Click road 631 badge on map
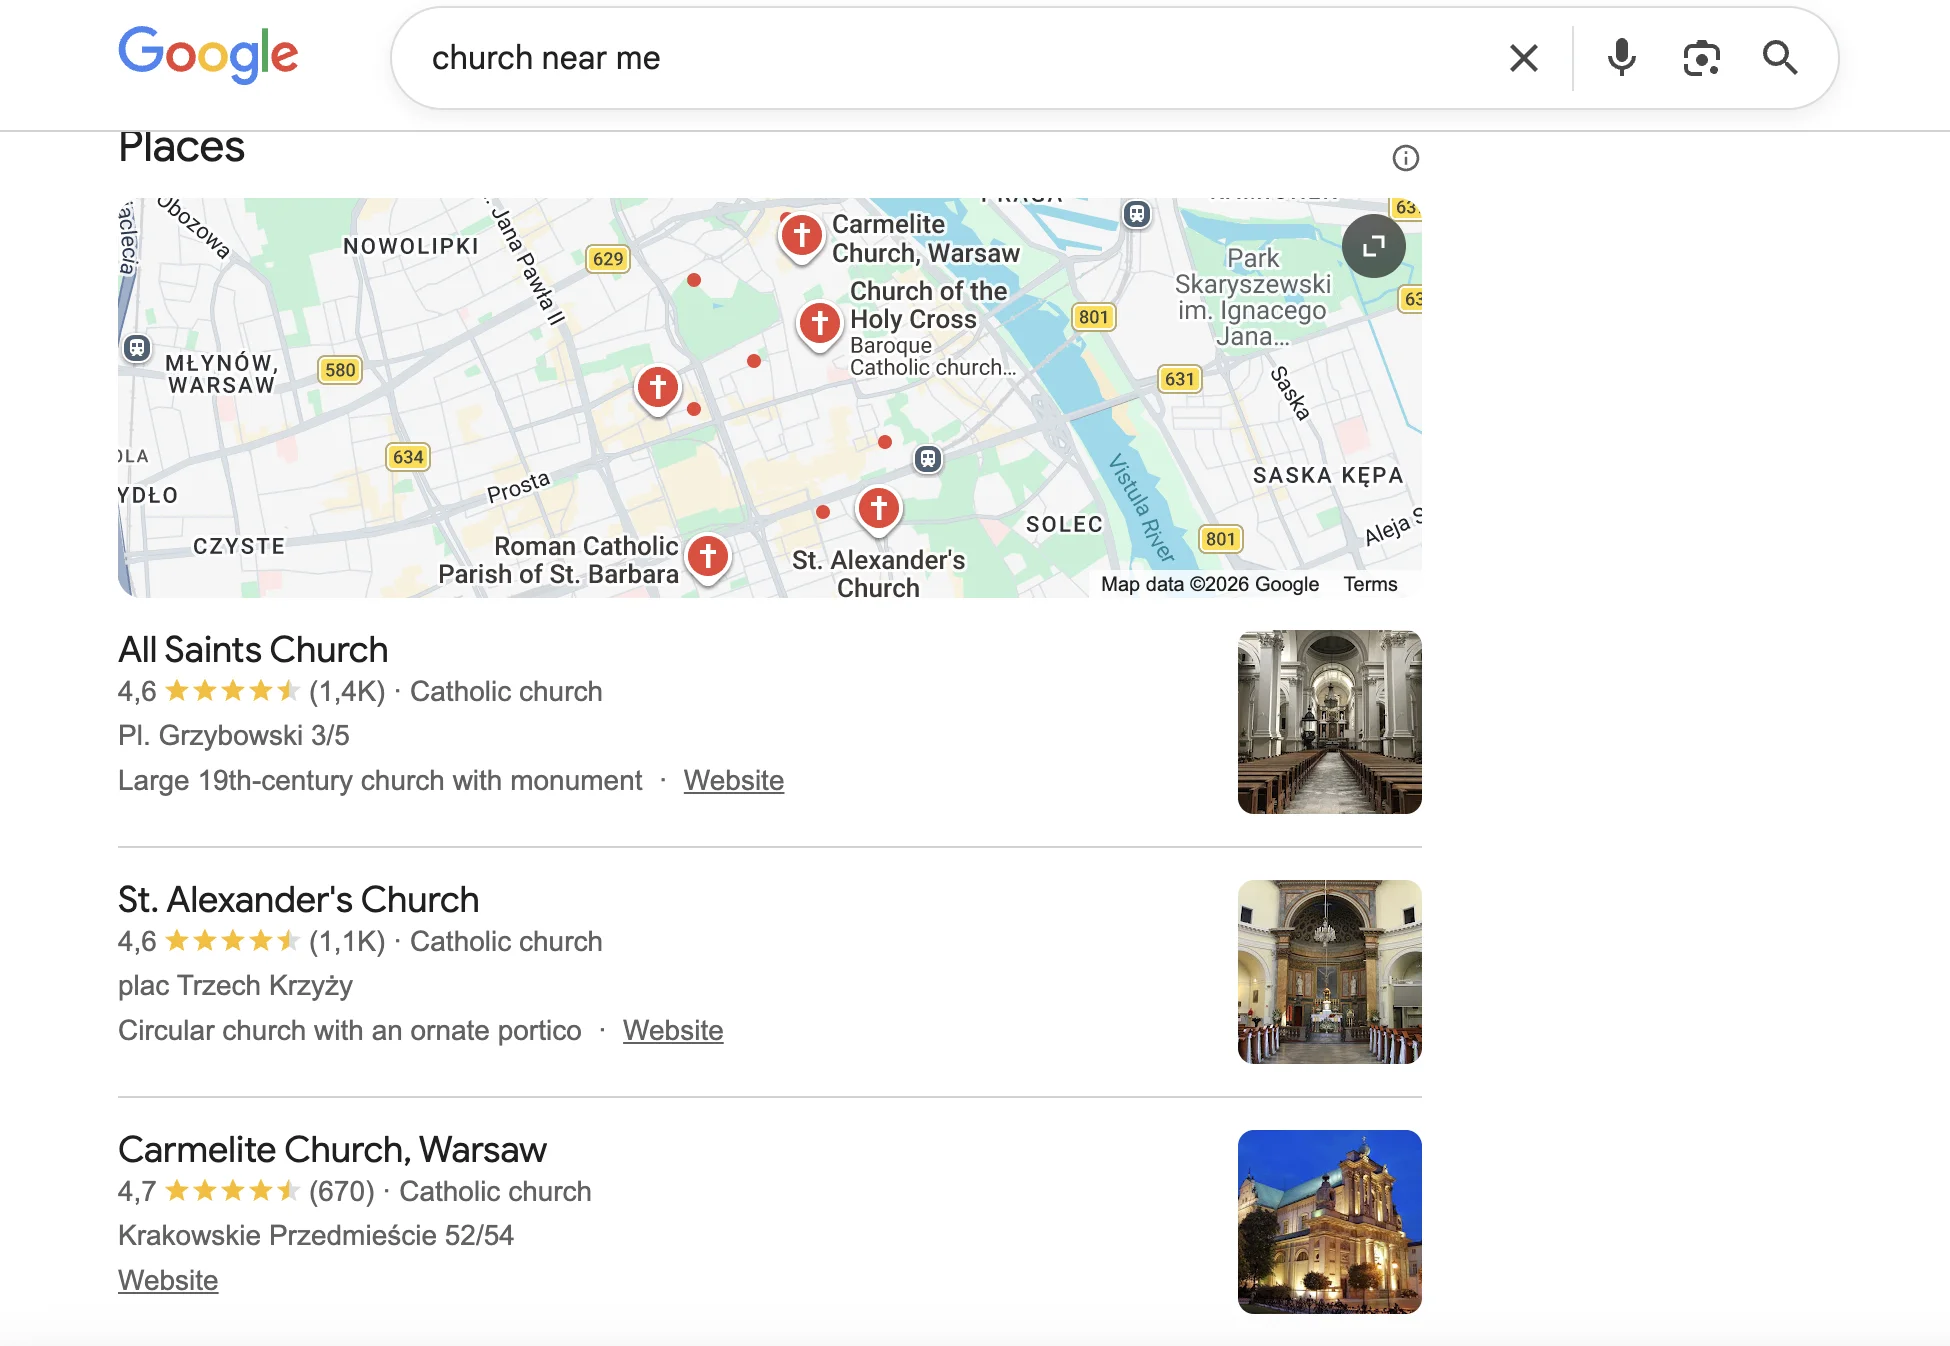The image size is (1950, 1346). click(x=1179, y=379)
